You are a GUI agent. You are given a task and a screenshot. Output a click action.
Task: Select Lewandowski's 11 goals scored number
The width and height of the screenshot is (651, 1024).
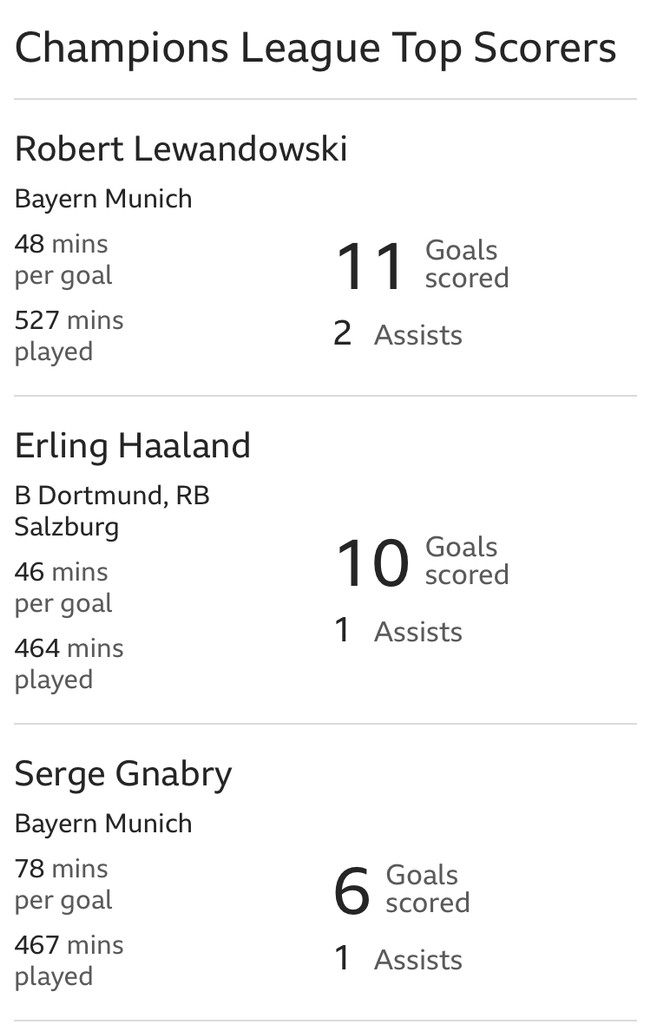[x=370, y=266]
